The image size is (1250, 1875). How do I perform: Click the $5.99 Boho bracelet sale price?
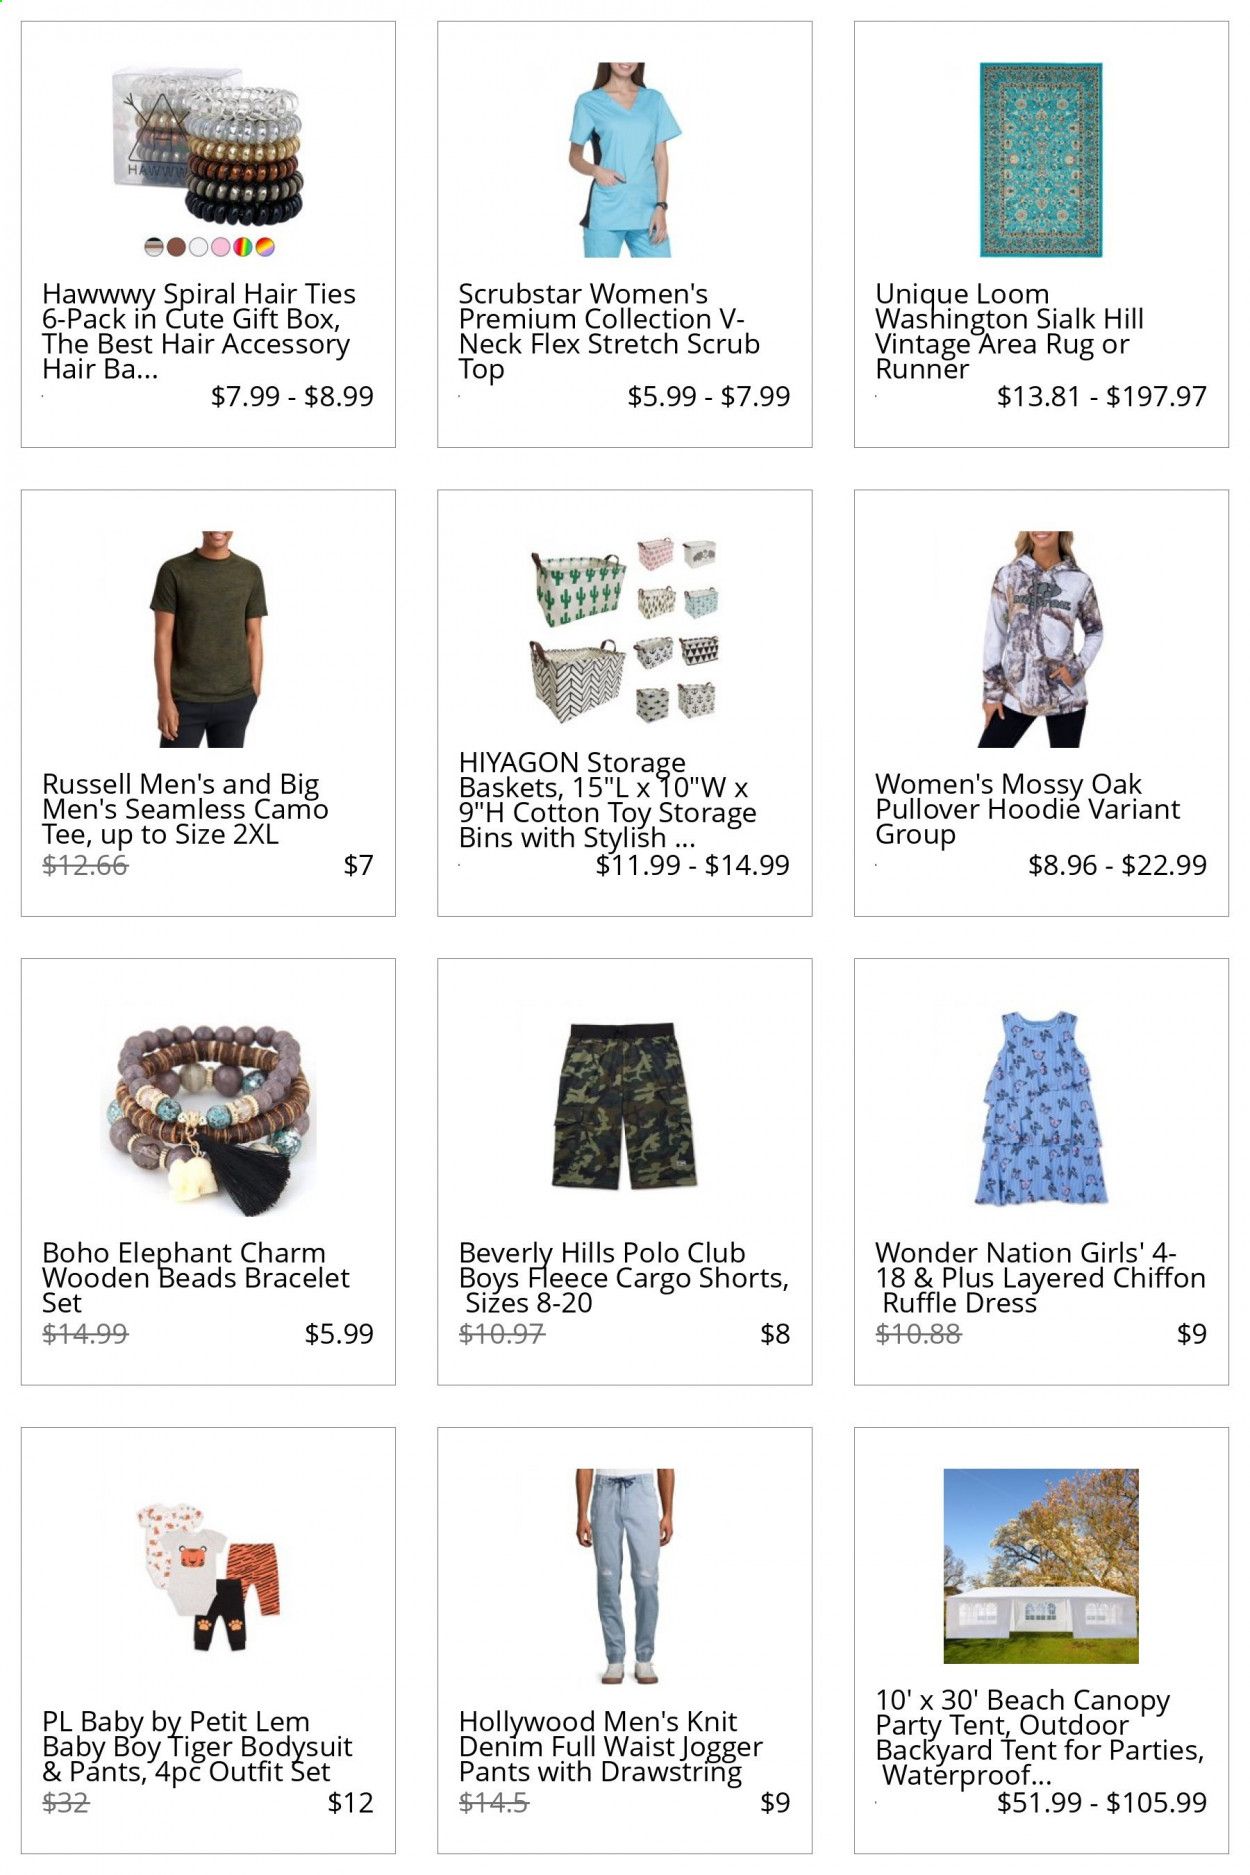point(339,1334)
